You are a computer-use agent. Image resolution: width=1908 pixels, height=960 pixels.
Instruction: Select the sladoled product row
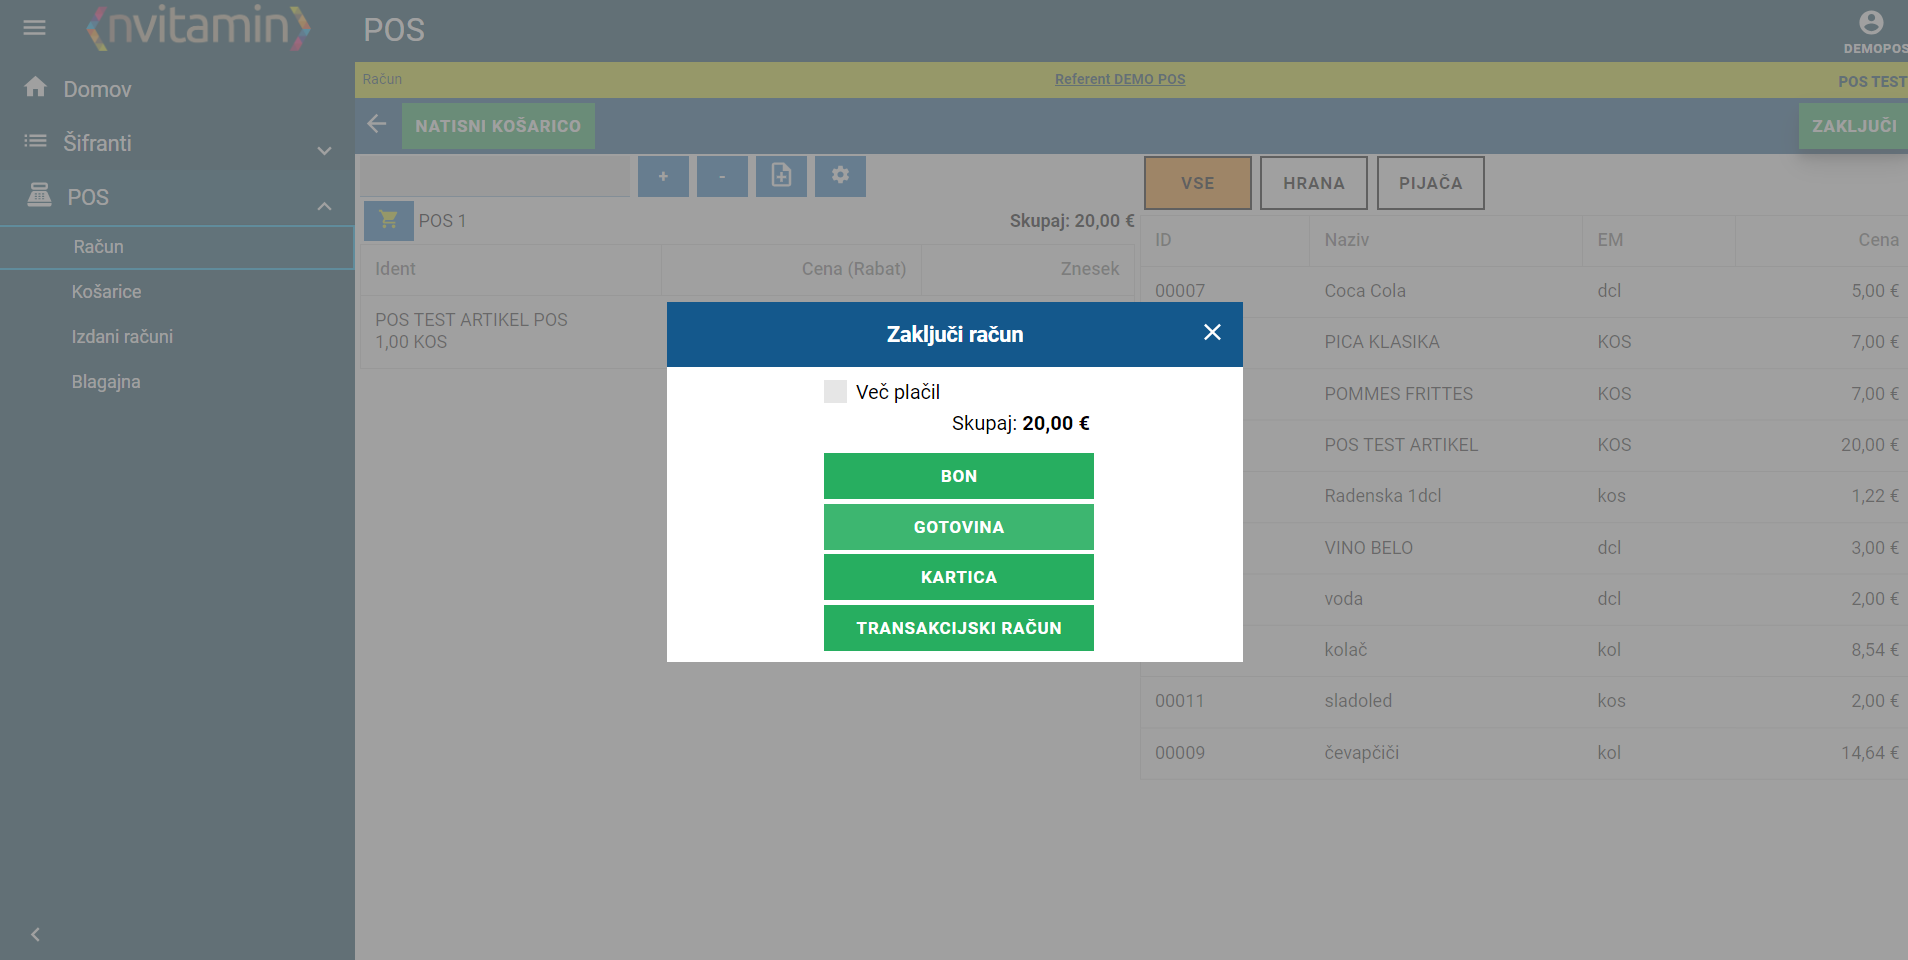pos(1524,701)
